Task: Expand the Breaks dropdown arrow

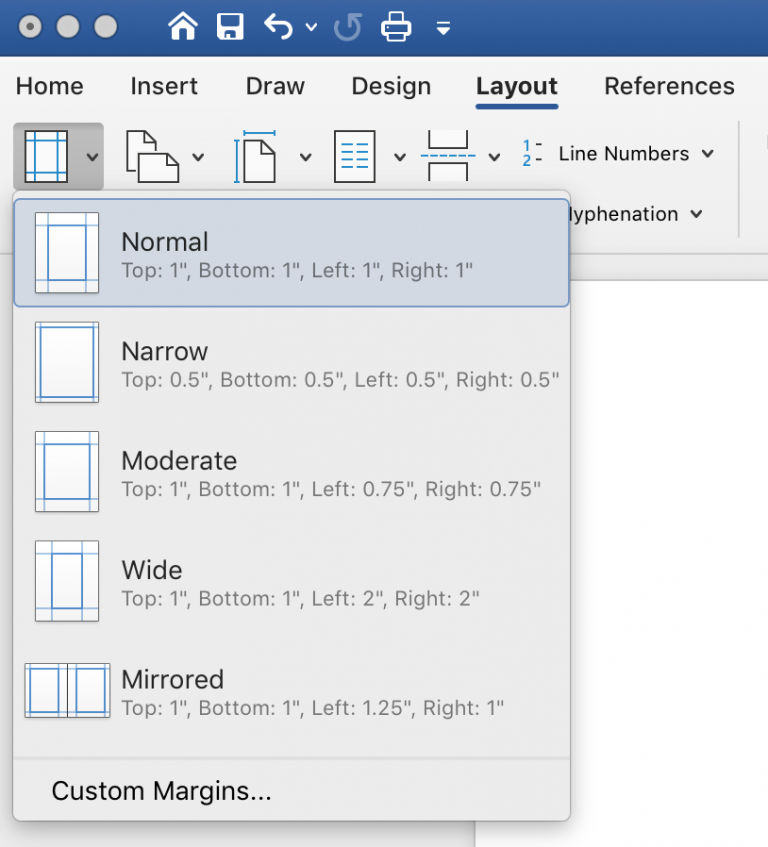Action: coord(495,157)
